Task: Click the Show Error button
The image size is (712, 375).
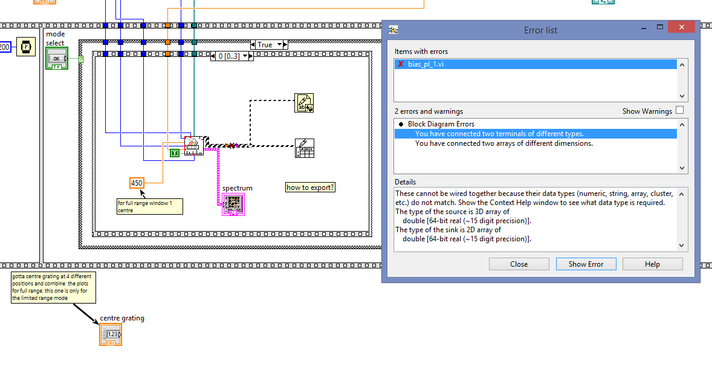Action: pyautogui.click(x=586, y=264)
